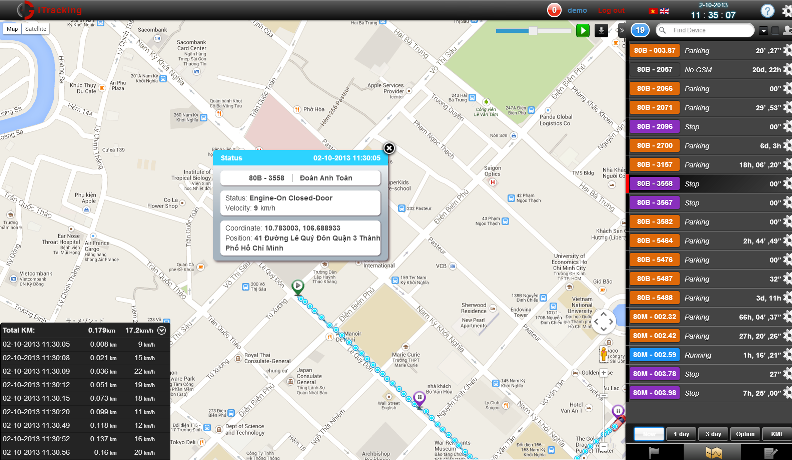Image resolution: width=792 pixels, height=460 pixels.
Task: Open settings gear for 80B - 5464
Action: [x=787, y=241]
